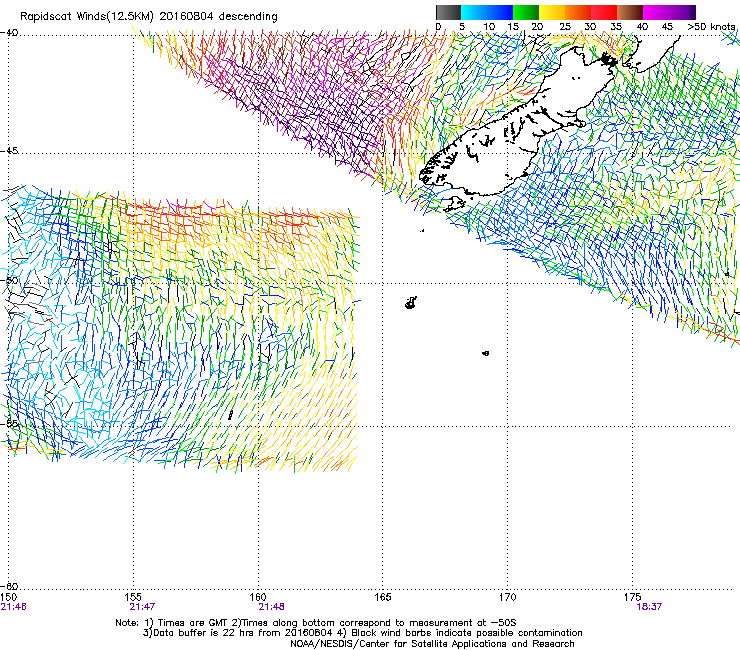Click the '-40' latitude label
The image size is (740, 650).
[9, 33]
